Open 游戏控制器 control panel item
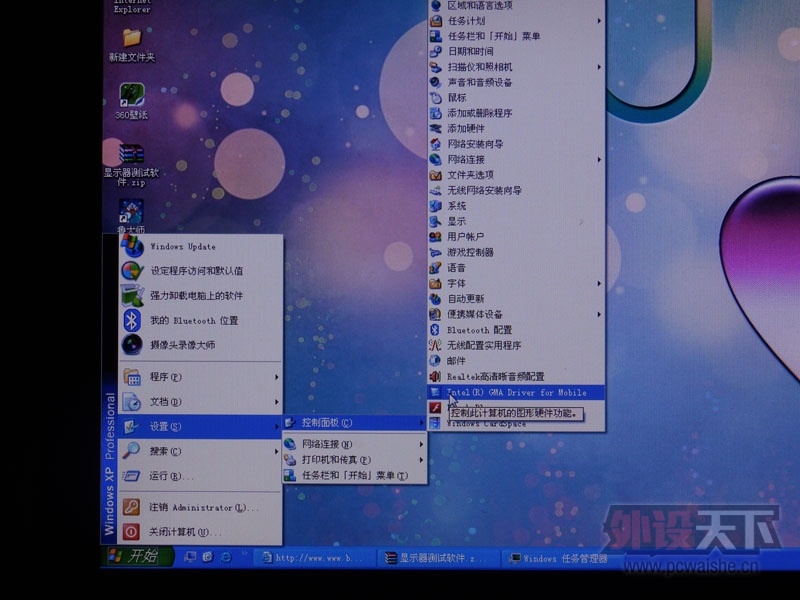 pos(516,252)
